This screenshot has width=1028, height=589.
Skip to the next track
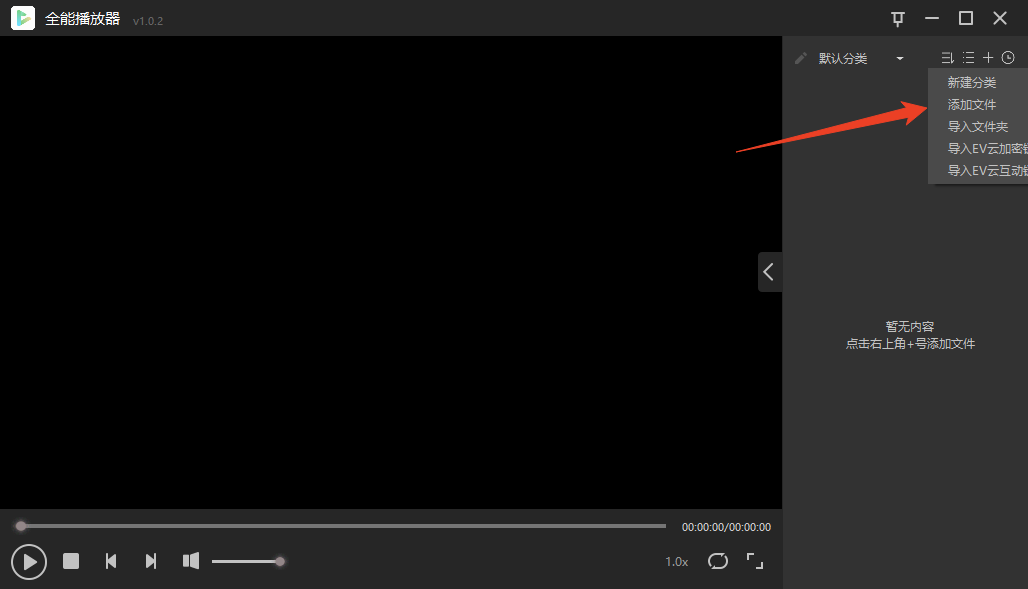tap(151, 561)
